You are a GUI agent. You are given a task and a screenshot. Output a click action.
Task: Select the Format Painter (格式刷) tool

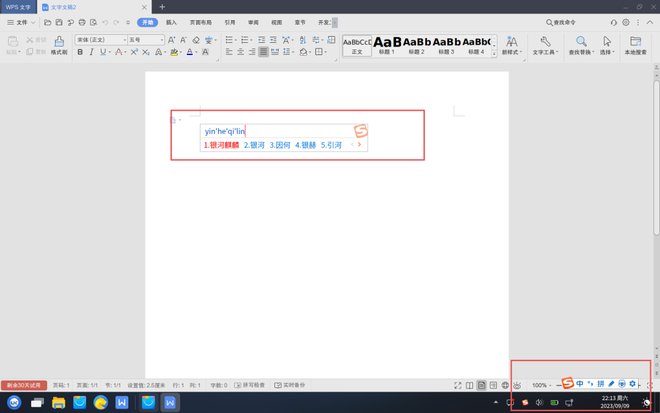pyautogui.click(x=59, y=46)
